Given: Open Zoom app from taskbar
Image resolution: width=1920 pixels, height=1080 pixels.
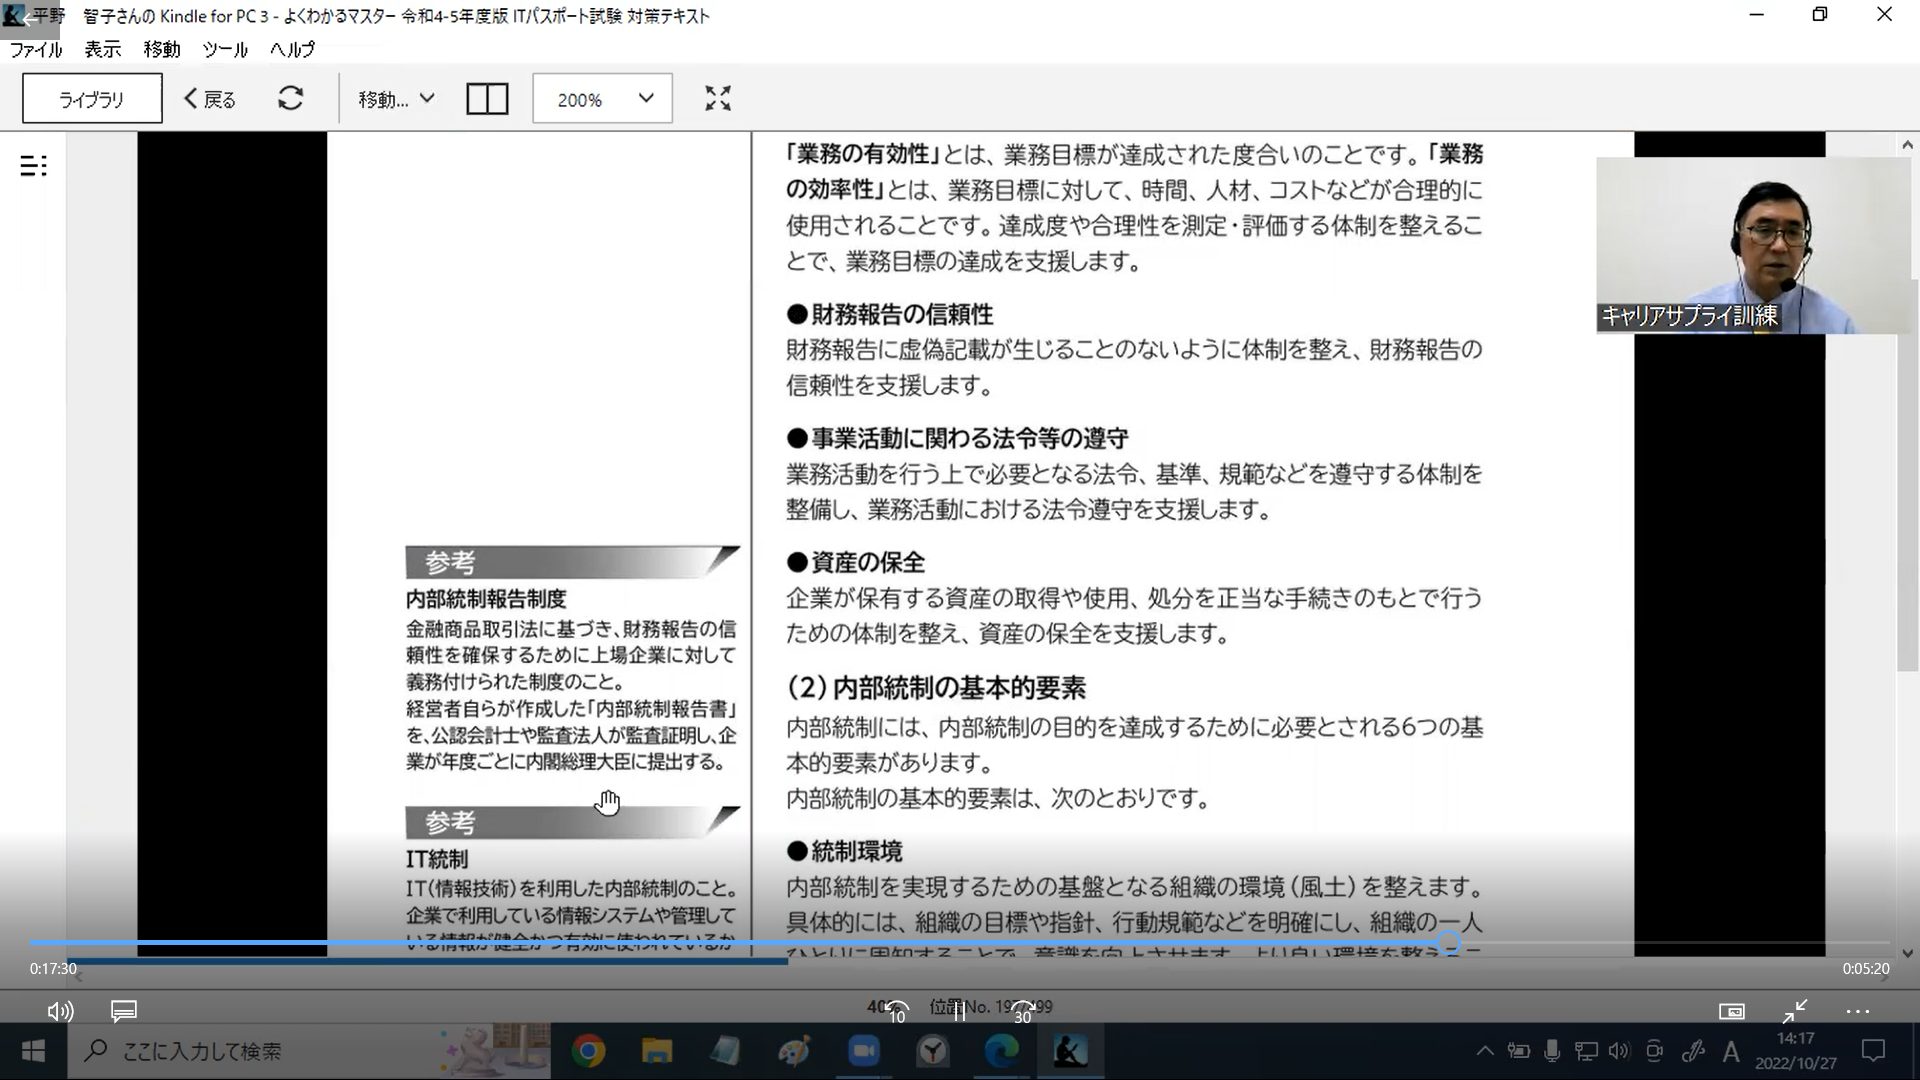Looking at the screenshot, I should point(863,1051).
